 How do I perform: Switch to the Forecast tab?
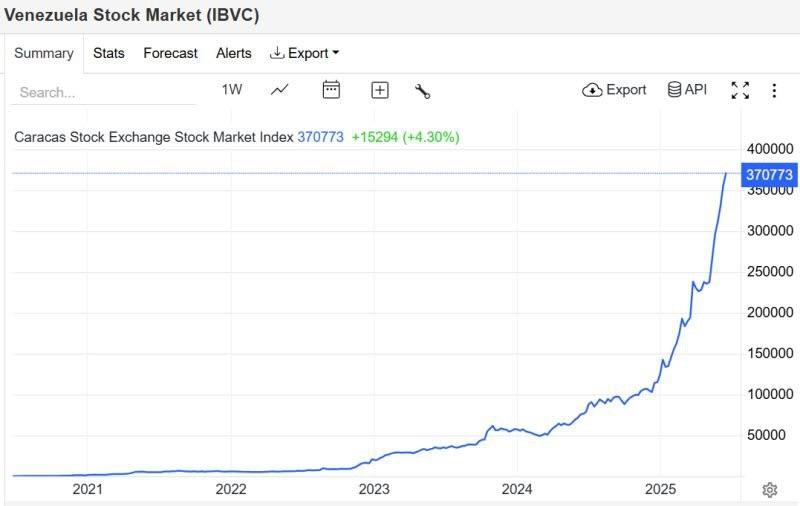click(170, 53)
